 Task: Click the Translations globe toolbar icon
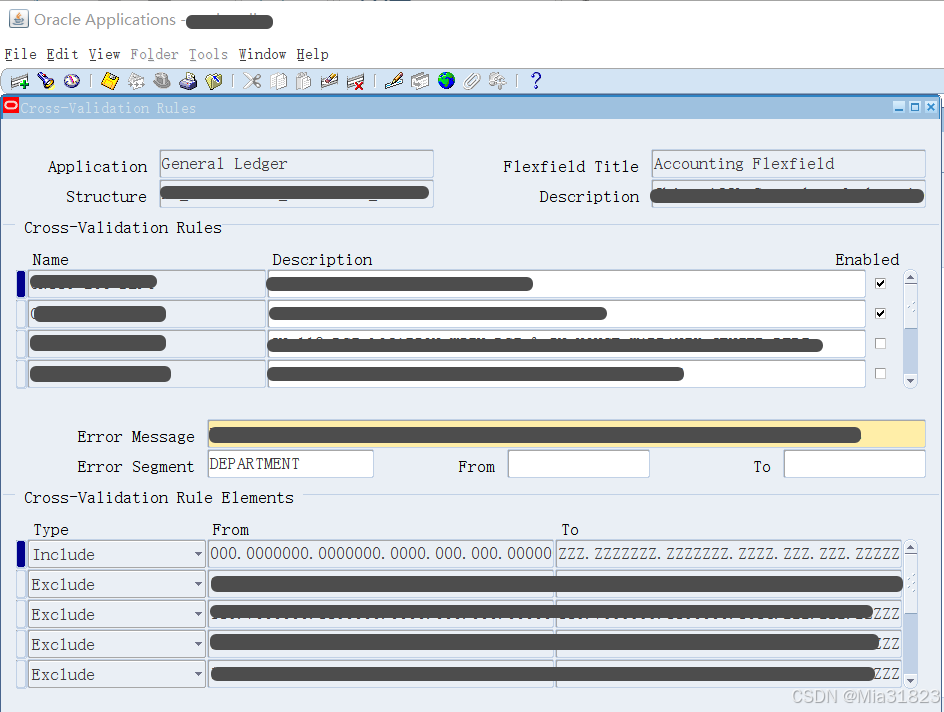point(445,81)
